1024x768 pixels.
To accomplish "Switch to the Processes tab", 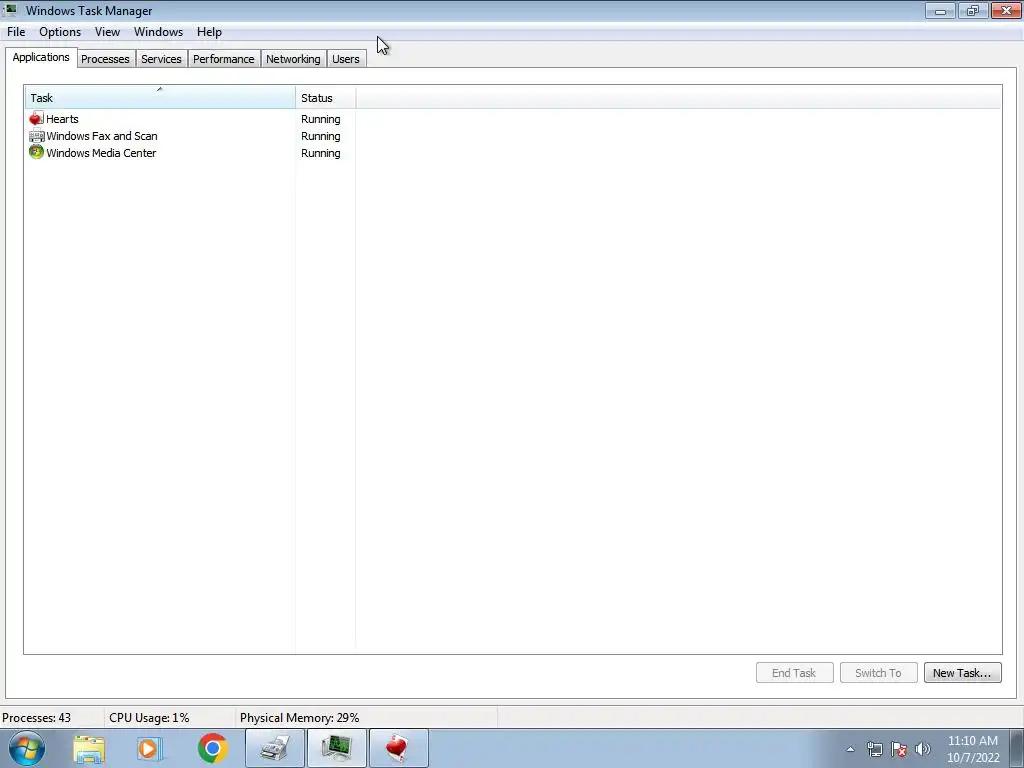I will point(105,59).
